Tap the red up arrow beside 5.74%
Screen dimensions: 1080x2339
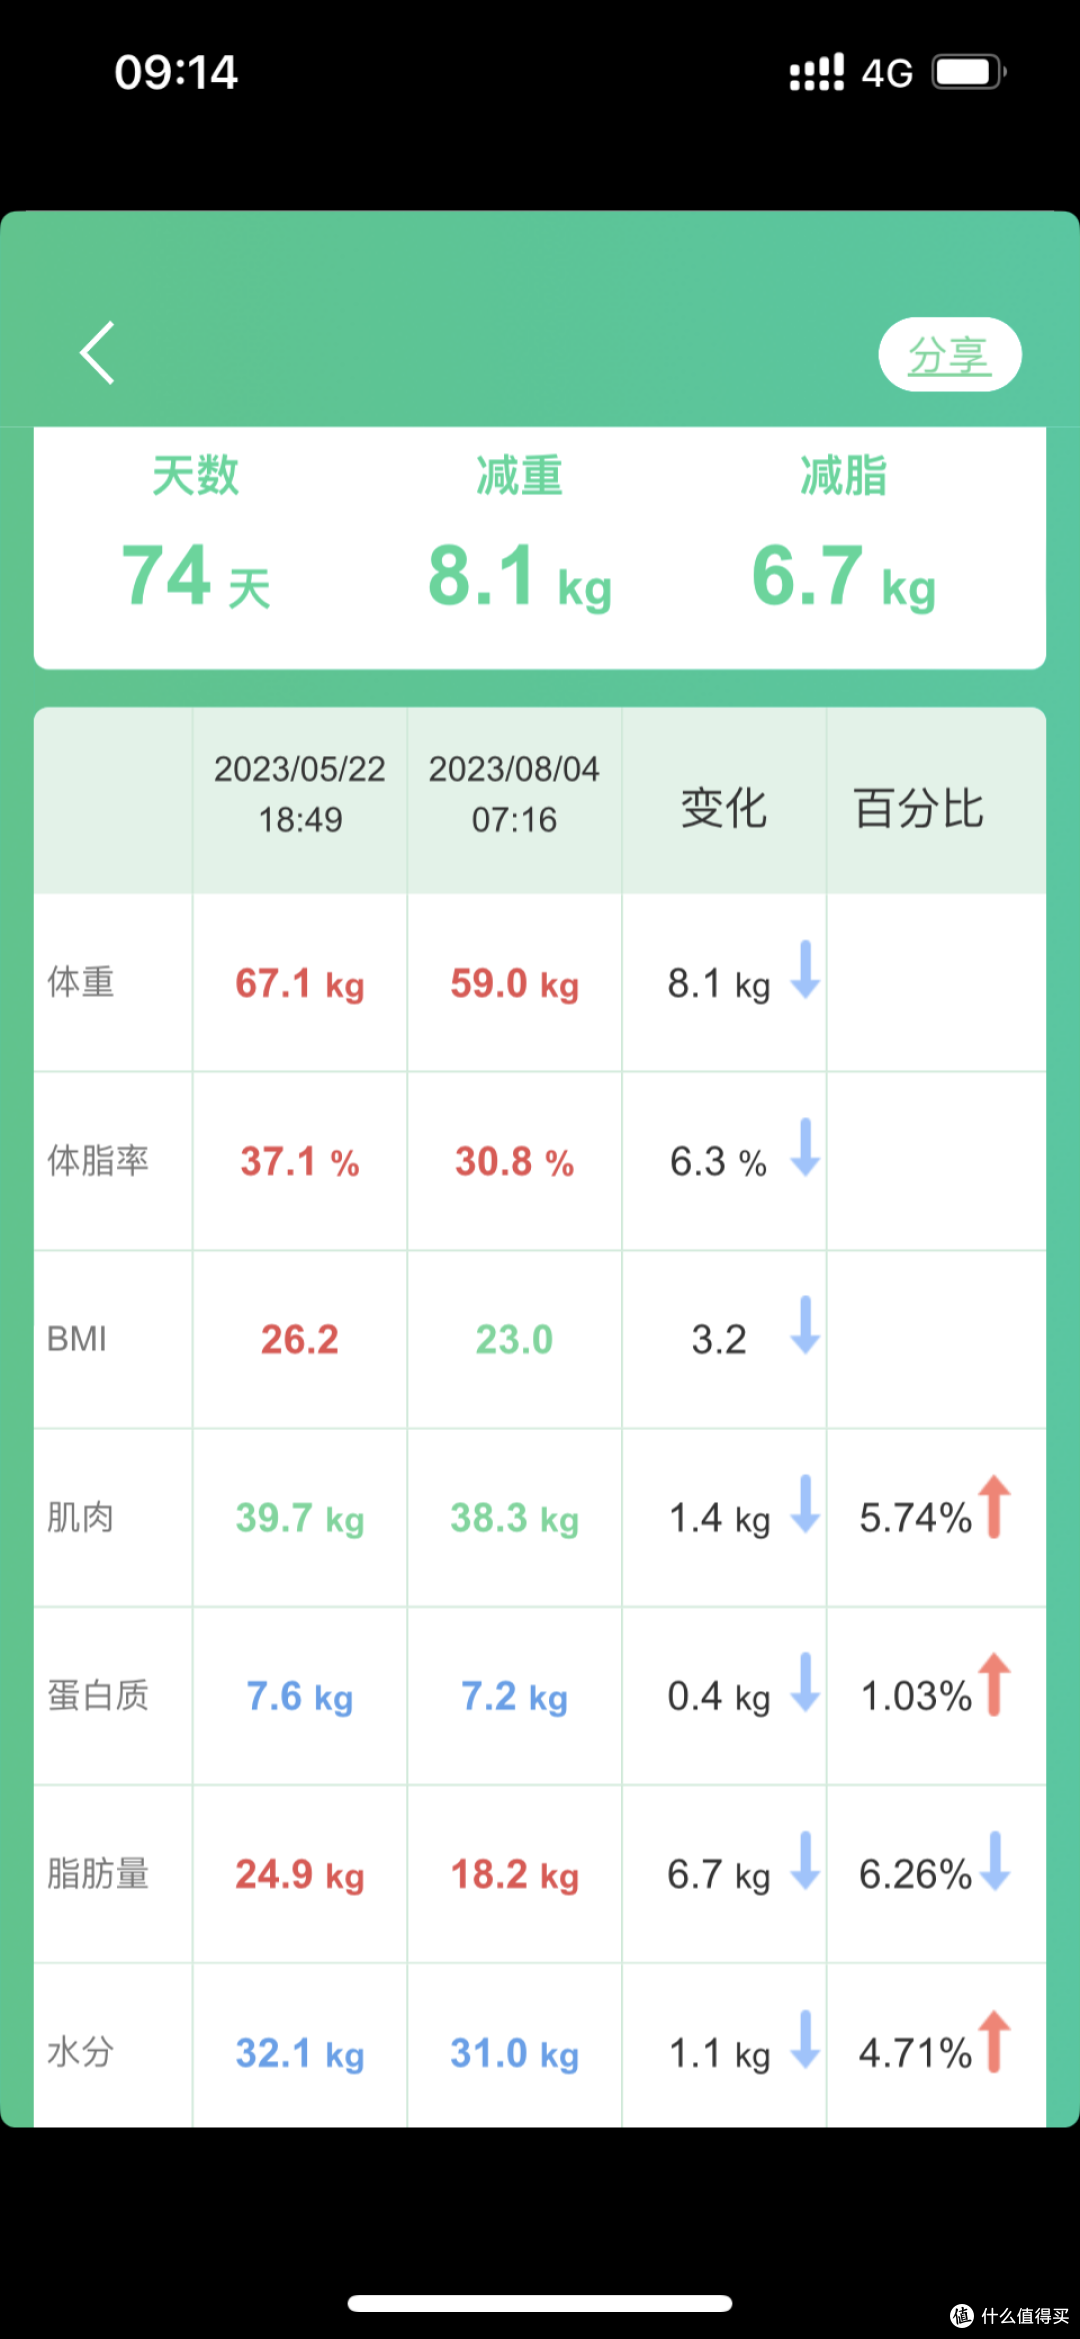coord(994,1506)
